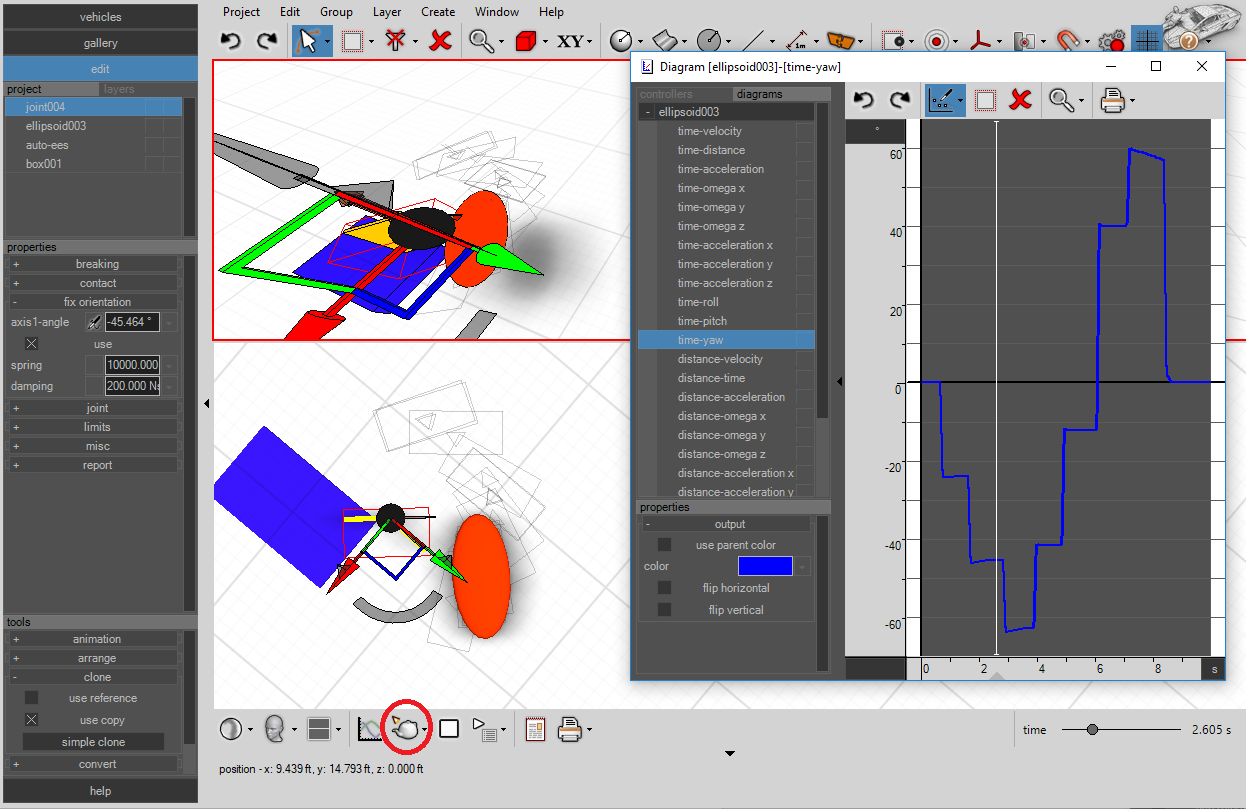Viewport: 1246px width, 809px height.
Task: Open the gears settings icon
Action: (x=1112, y=42)
